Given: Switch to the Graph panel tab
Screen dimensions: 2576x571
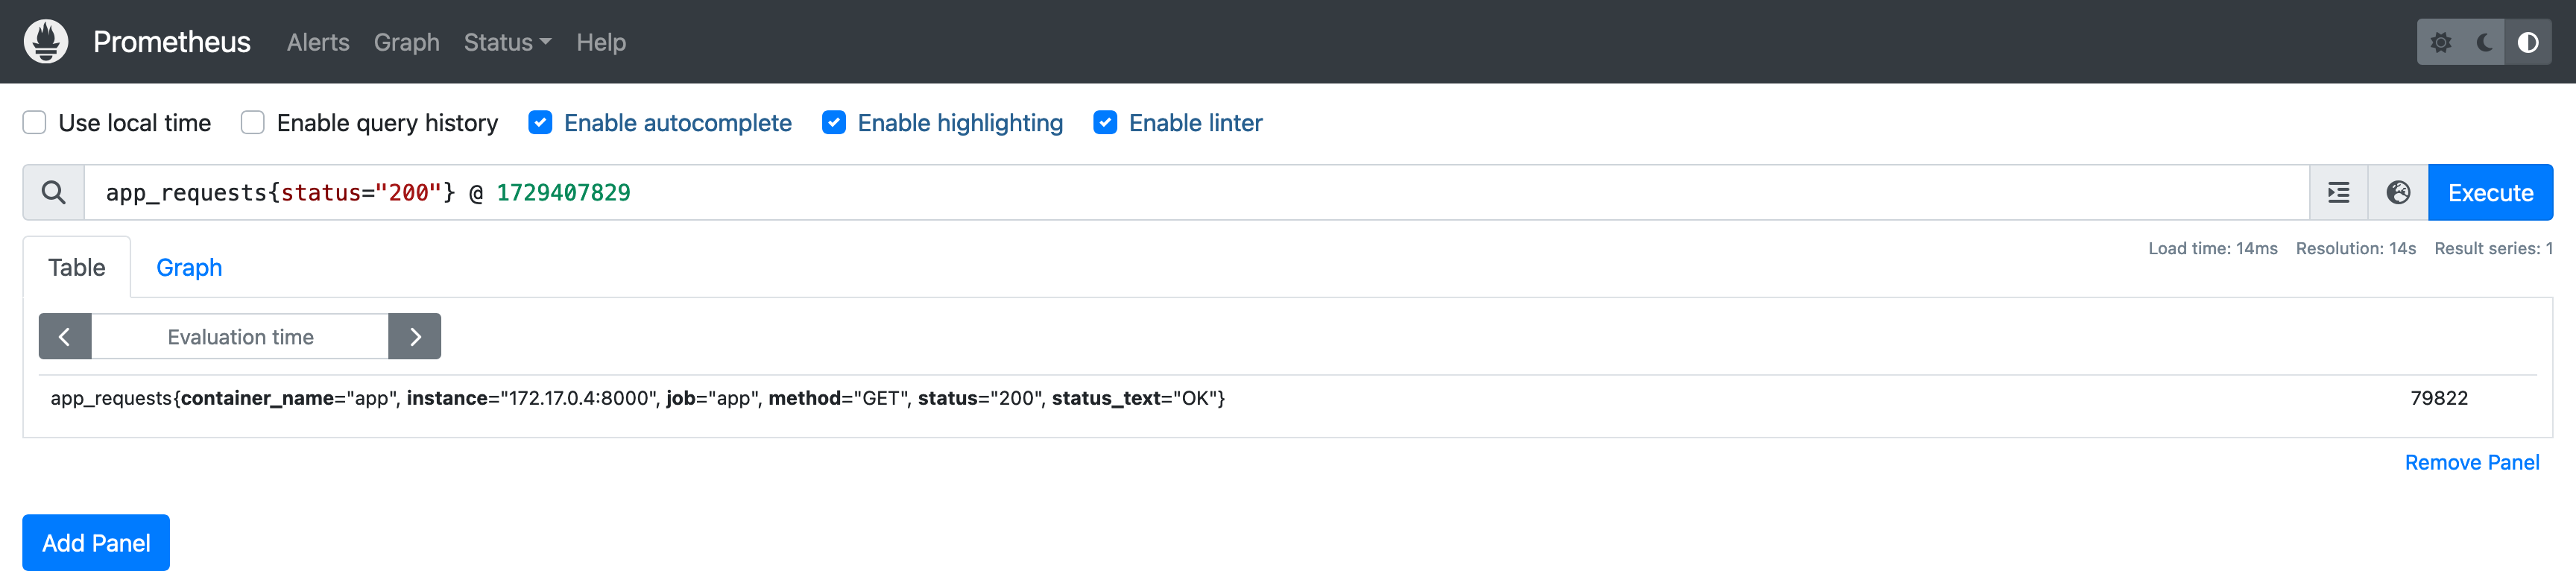Looking at the screenshot, I should pos(189,267).
